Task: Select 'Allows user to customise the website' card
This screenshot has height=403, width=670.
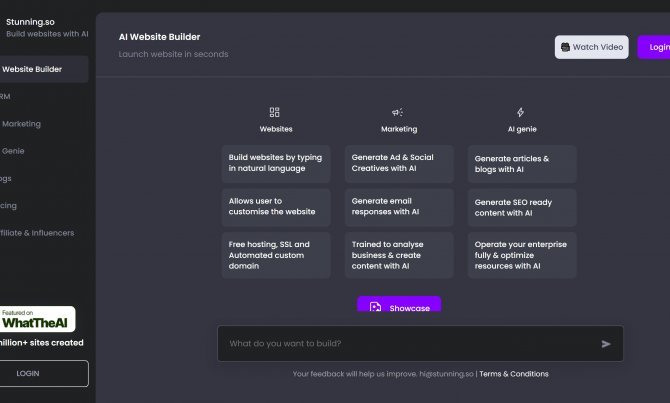Action: tap(276, 207)
